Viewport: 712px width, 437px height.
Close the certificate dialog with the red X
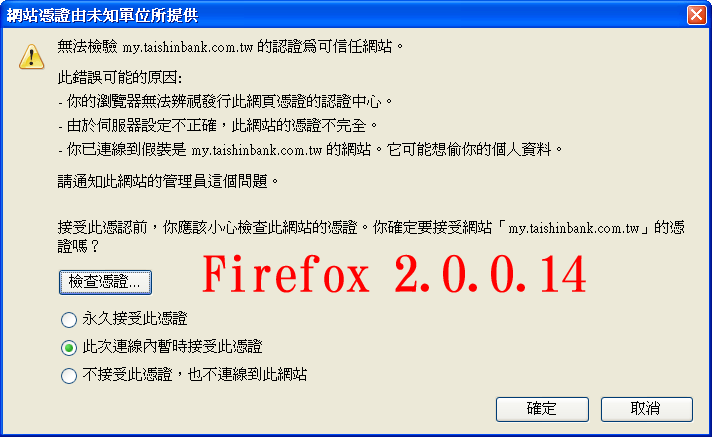pos(696,15)
